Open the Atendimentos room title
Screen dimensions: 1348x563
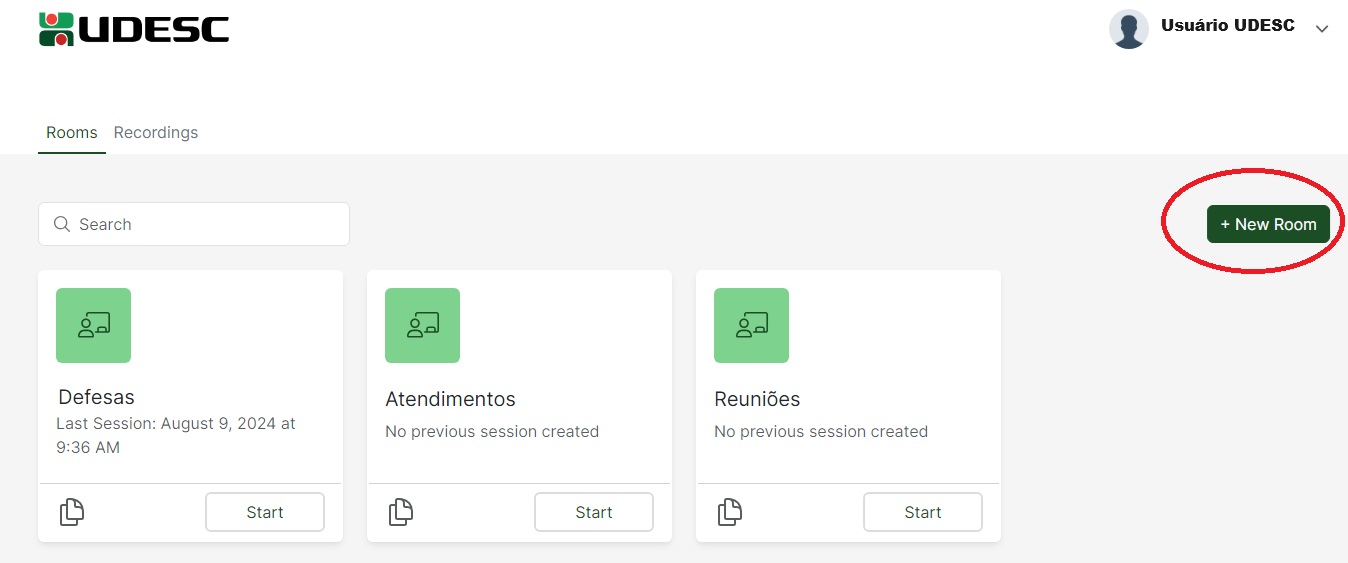(450, 399)
